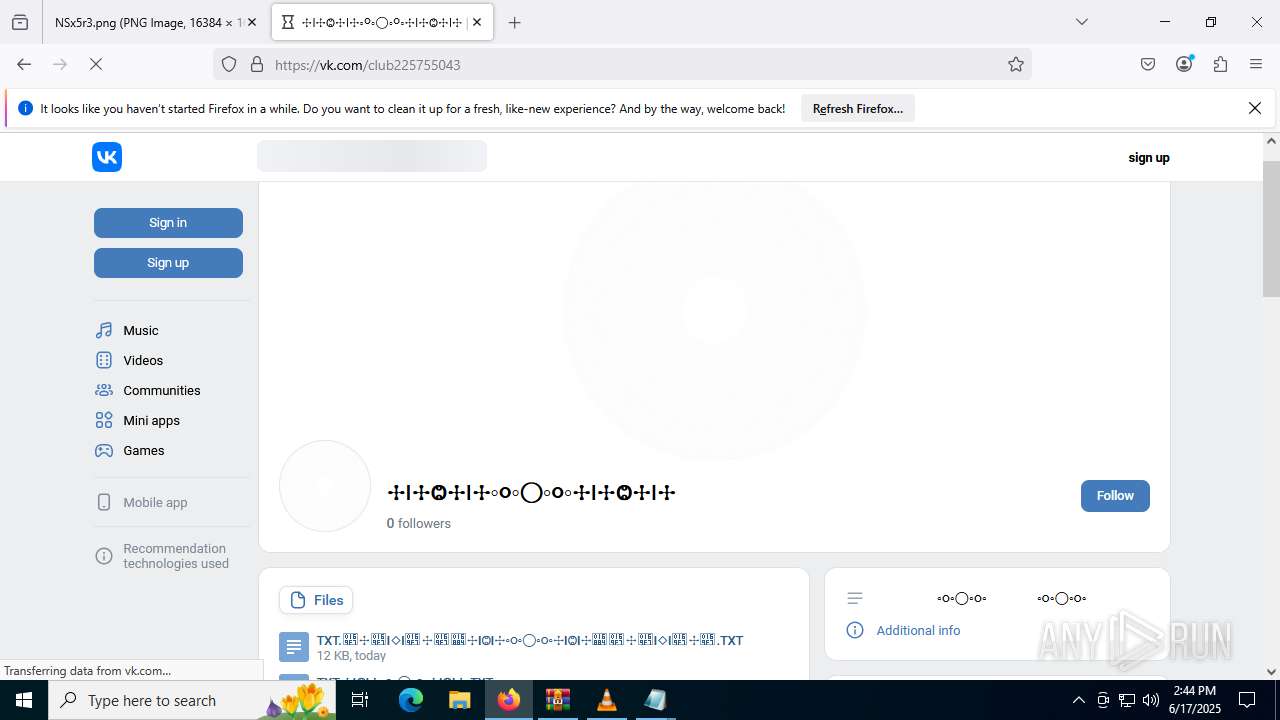Screen dimensions: 1280x720
Task: Stop loading the page
Action: click(x=96, y=64)
